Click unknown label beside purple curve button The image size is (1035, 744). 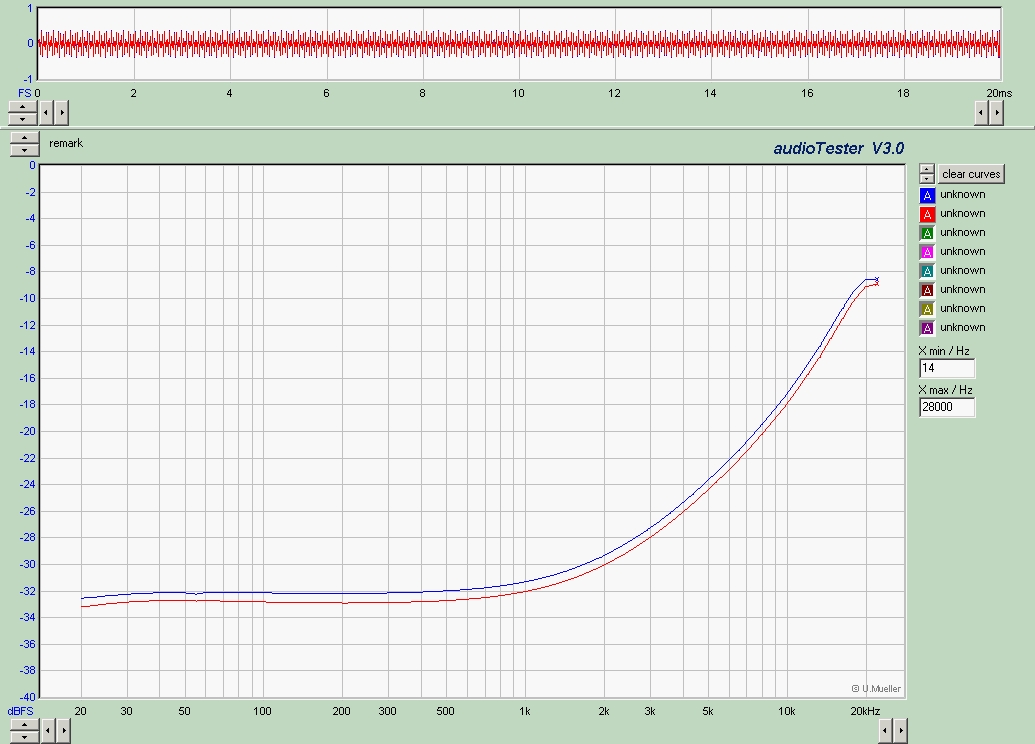coord(962,327)
